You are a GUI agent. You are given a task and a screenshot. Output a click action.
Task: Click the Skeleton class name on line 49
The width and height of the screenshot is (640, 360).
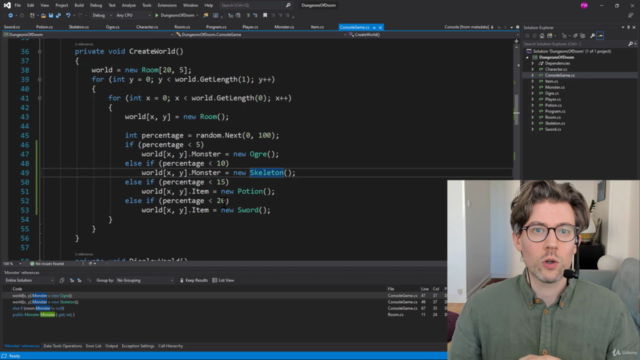point(267,173)
